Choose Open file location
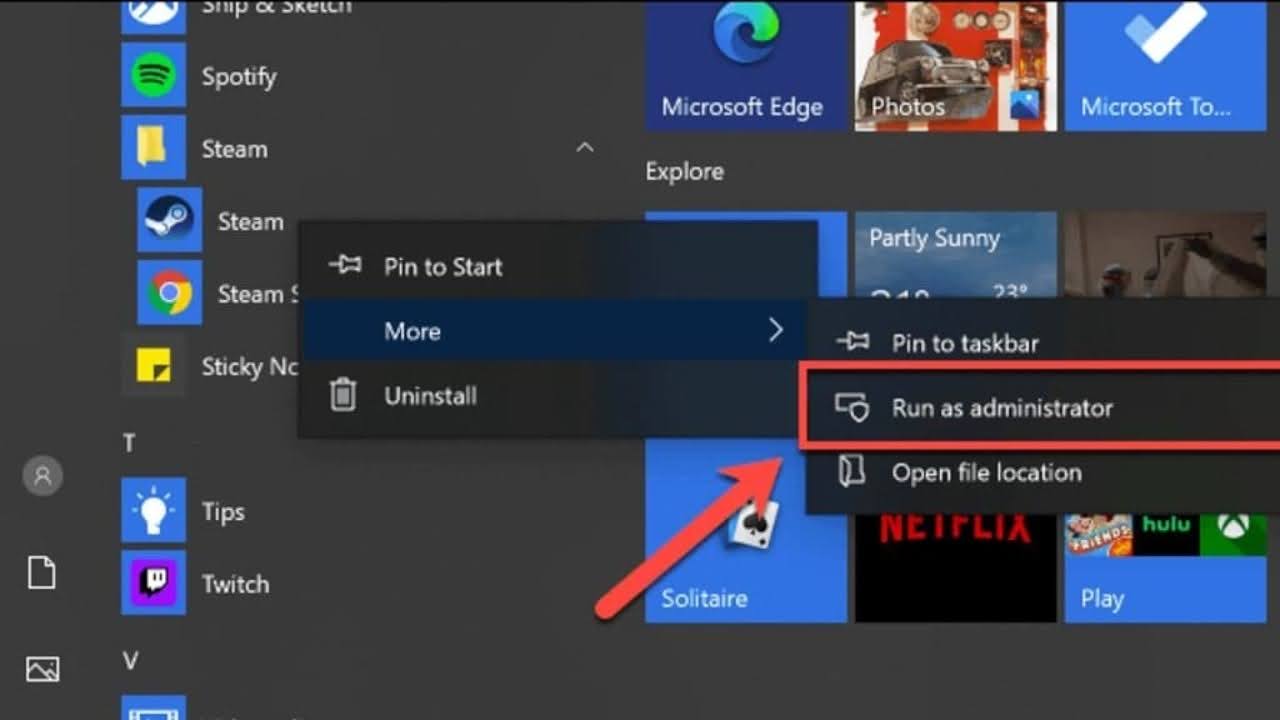This screenshot has height=720, width=1280. click(x=1044, y=472)
